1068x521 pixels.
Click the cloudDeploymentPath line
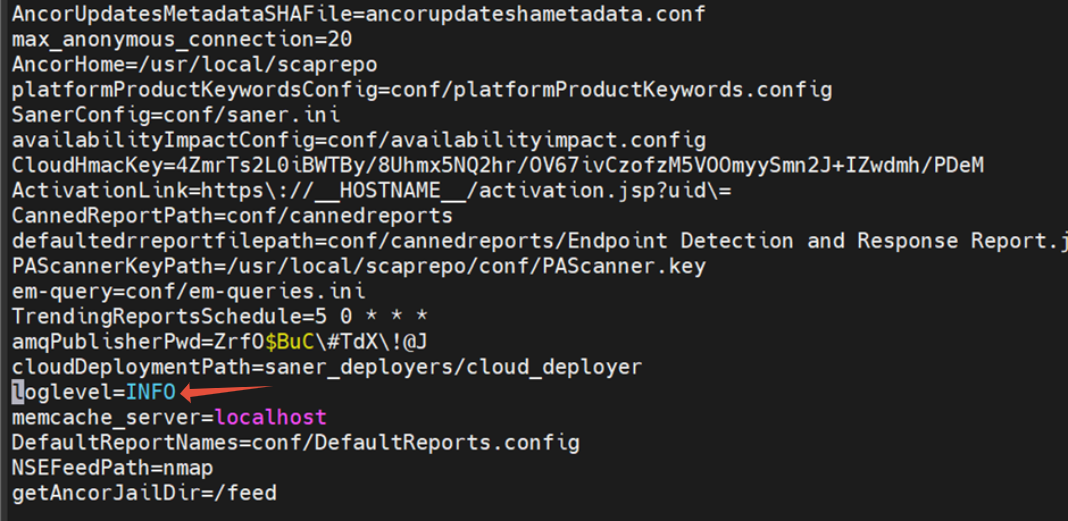(327, 367)
